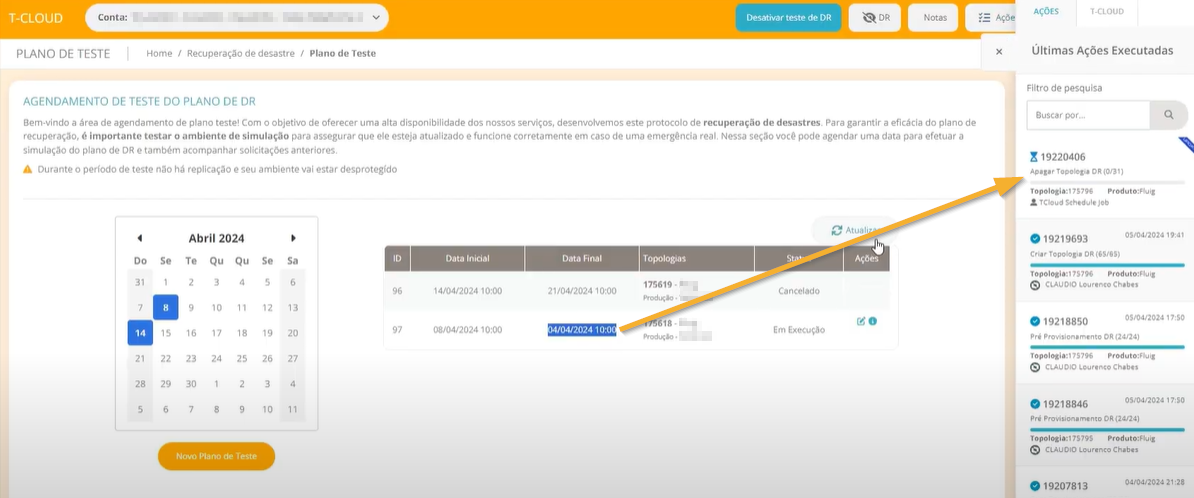Click the check icon of action 19218846

coord(1034,404)
